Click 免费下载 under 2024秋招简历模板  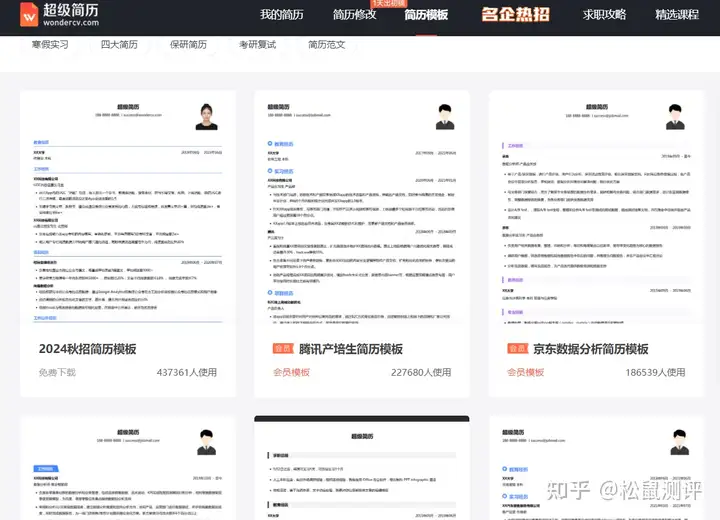57,372
